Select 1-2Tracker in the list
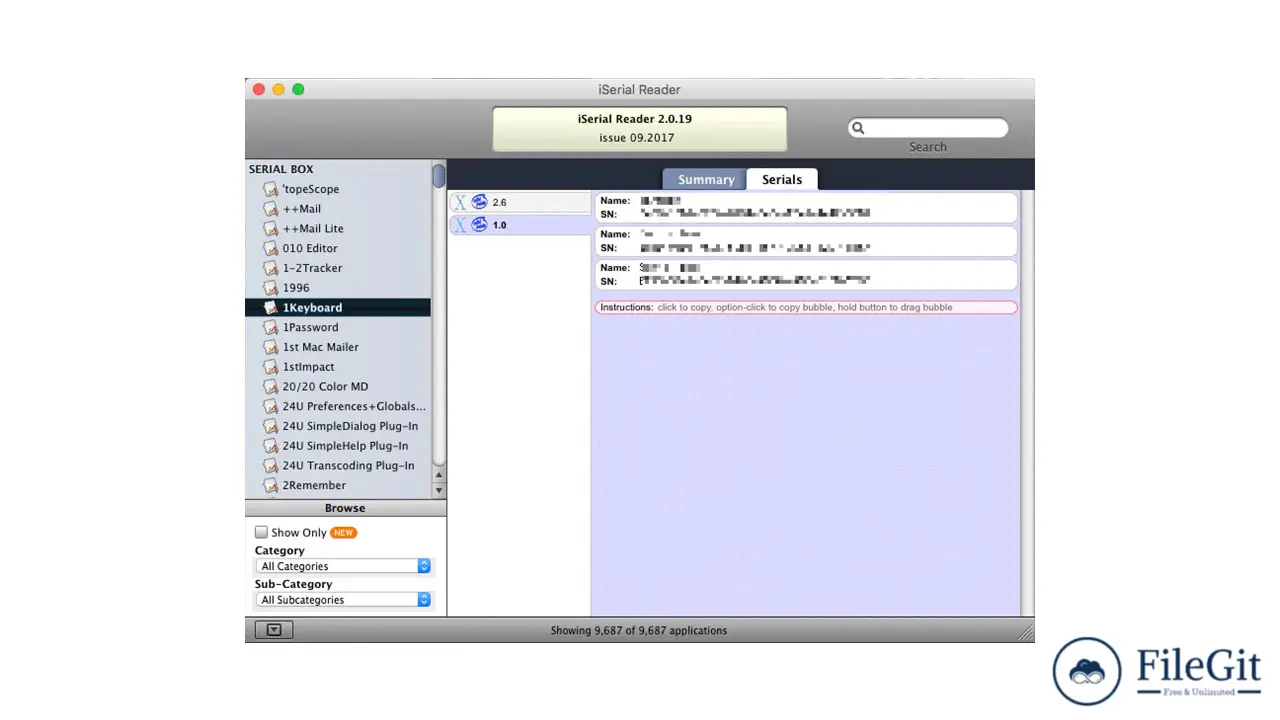 coord(338,268)
